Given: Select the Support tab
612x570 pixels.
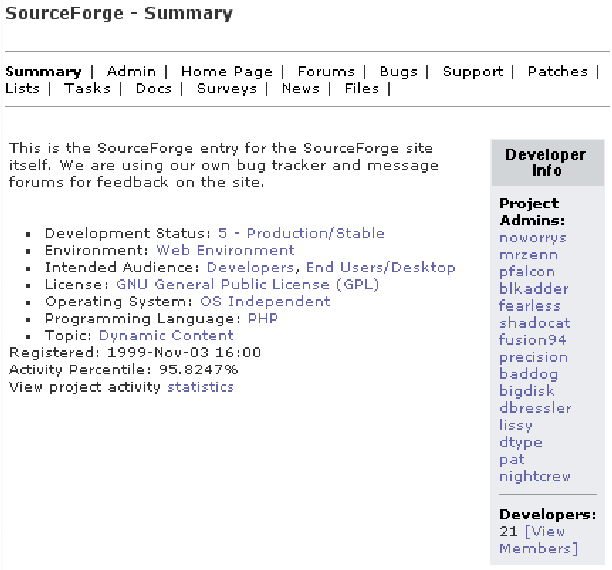Looking at the screenshot, I should 473,72.
